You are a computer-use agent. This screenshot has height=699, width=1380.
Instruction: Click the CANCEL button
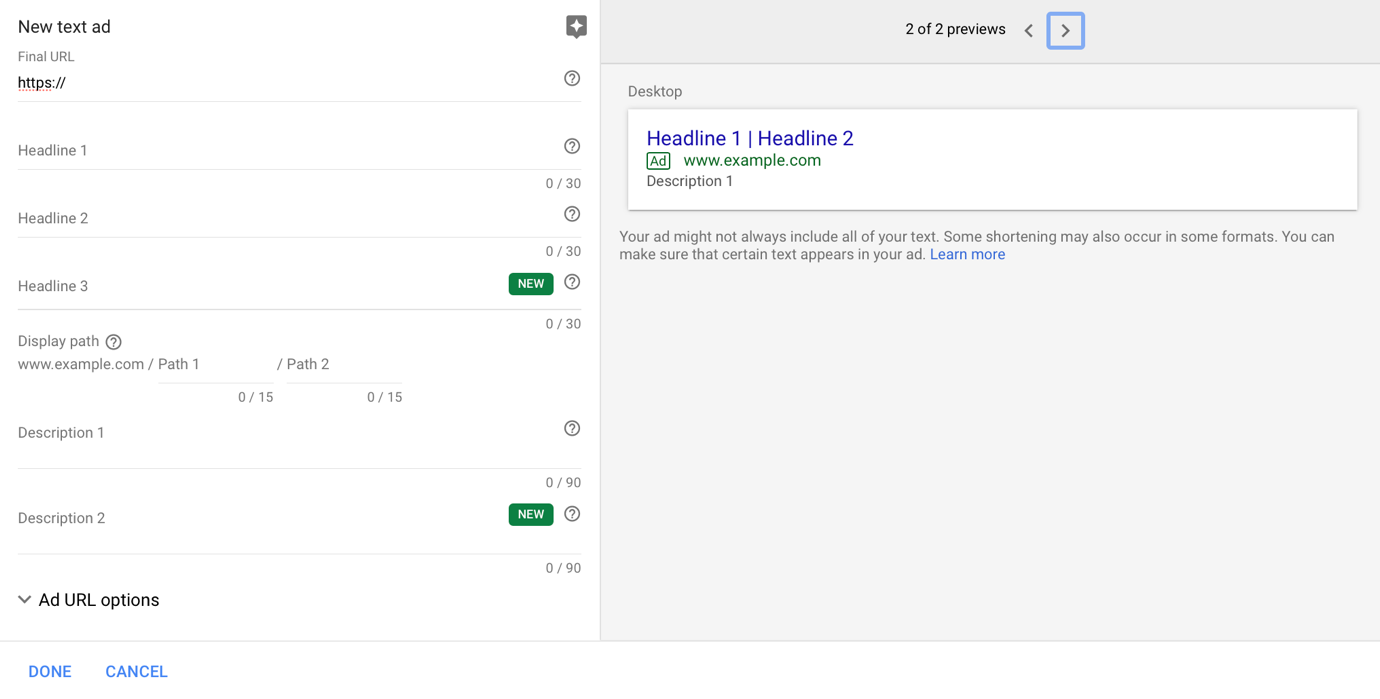click(137, 672)
